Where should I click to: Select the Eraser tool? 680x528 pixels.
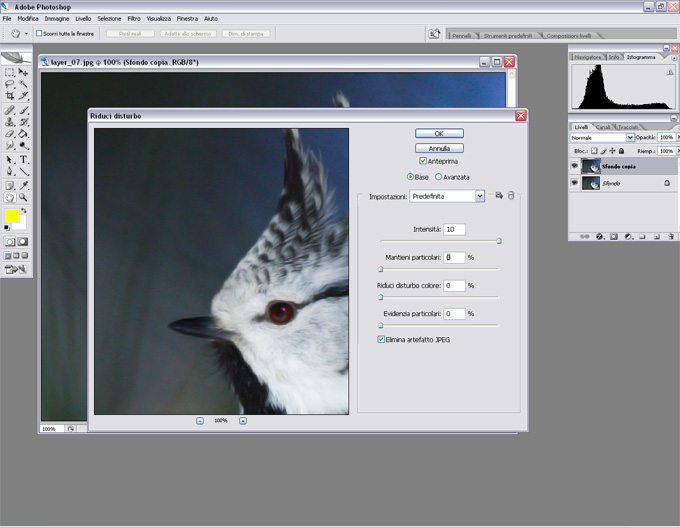pos(10,134)
